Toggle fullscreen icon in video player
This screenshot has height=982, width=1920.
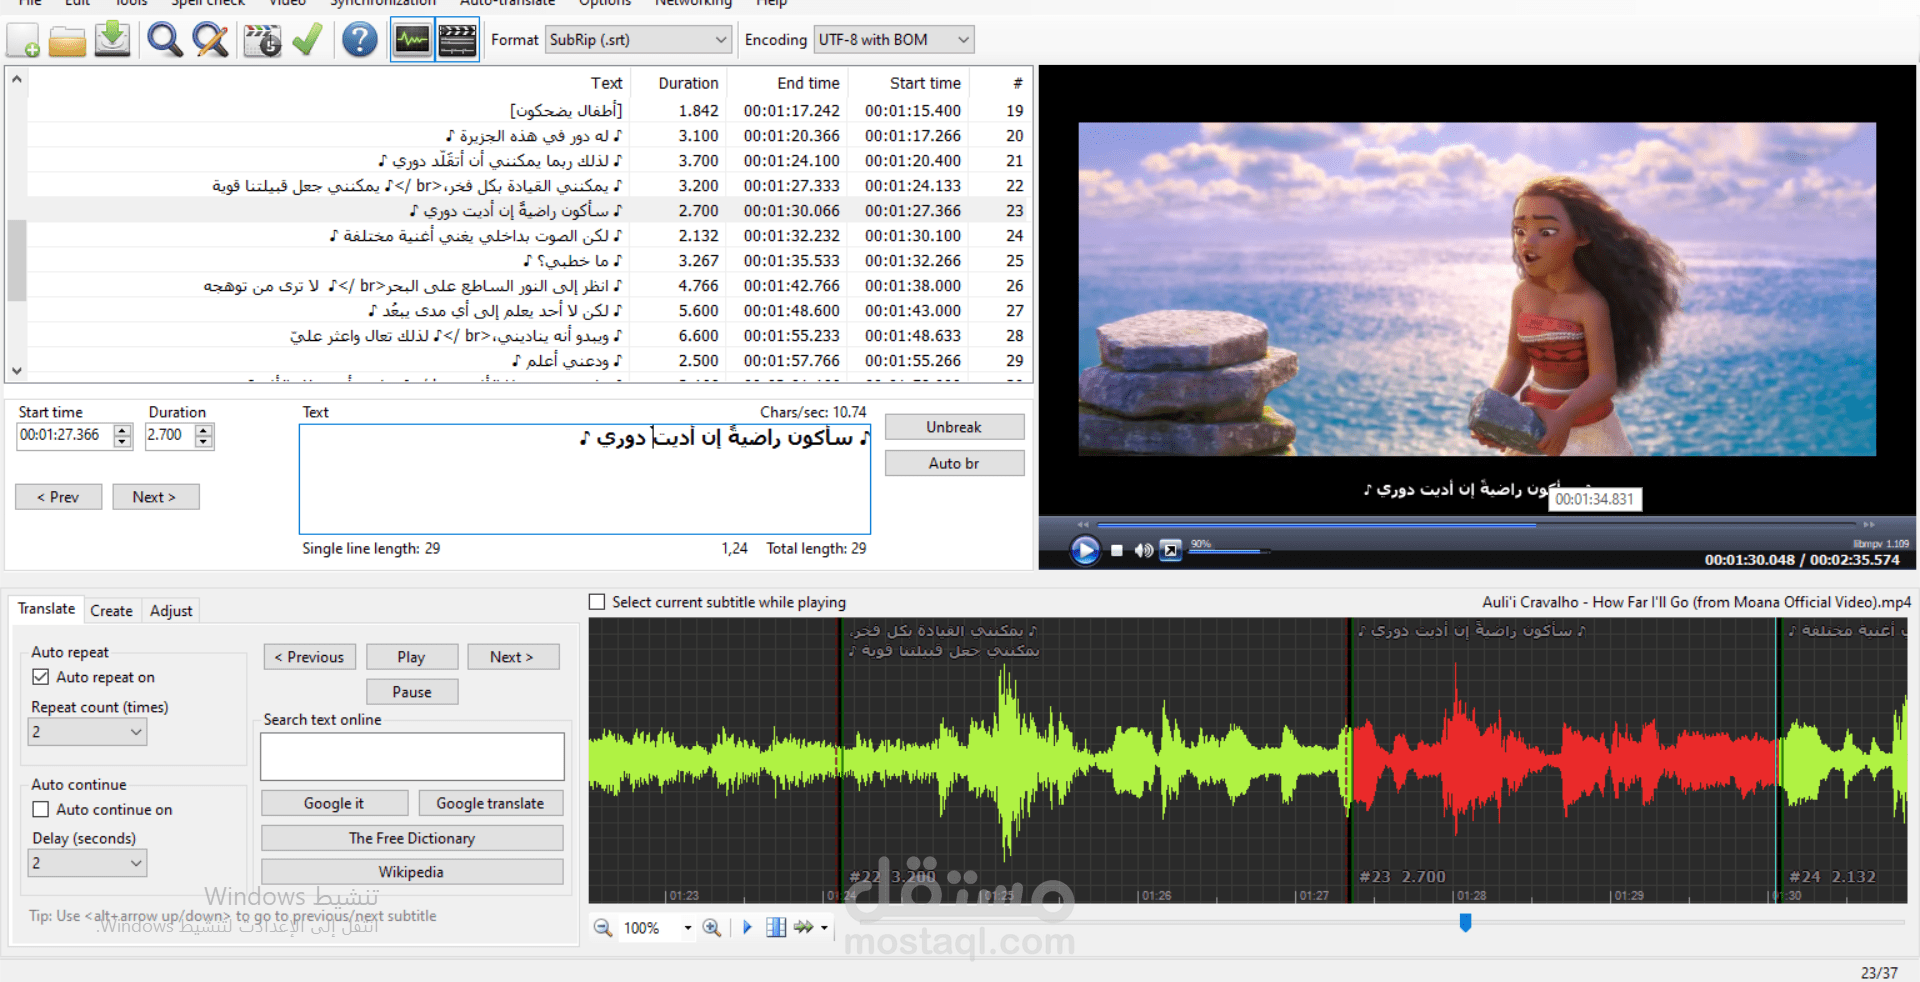click(x=1171, y=550)
